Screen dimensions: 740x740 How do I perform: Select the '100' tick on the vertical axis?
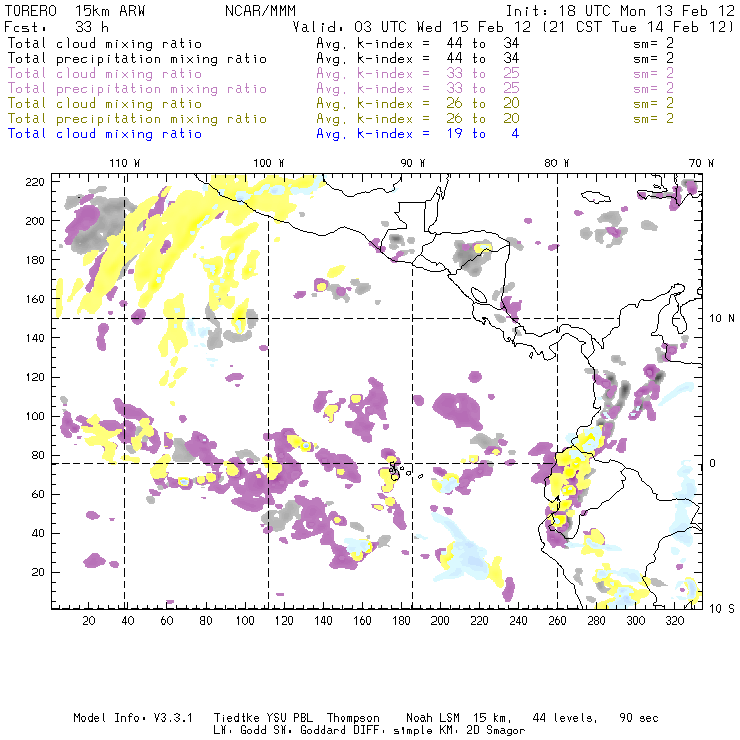click(x=35, y=416)
